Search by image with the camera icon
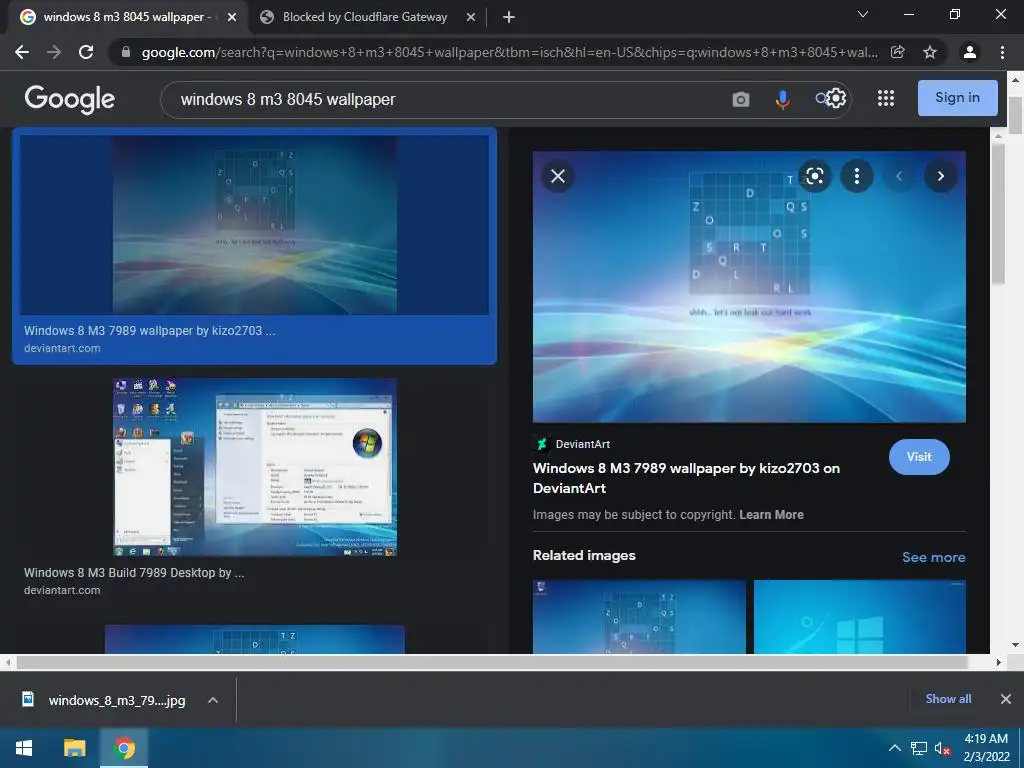1024x768 pixels. [x=741, y=99]
